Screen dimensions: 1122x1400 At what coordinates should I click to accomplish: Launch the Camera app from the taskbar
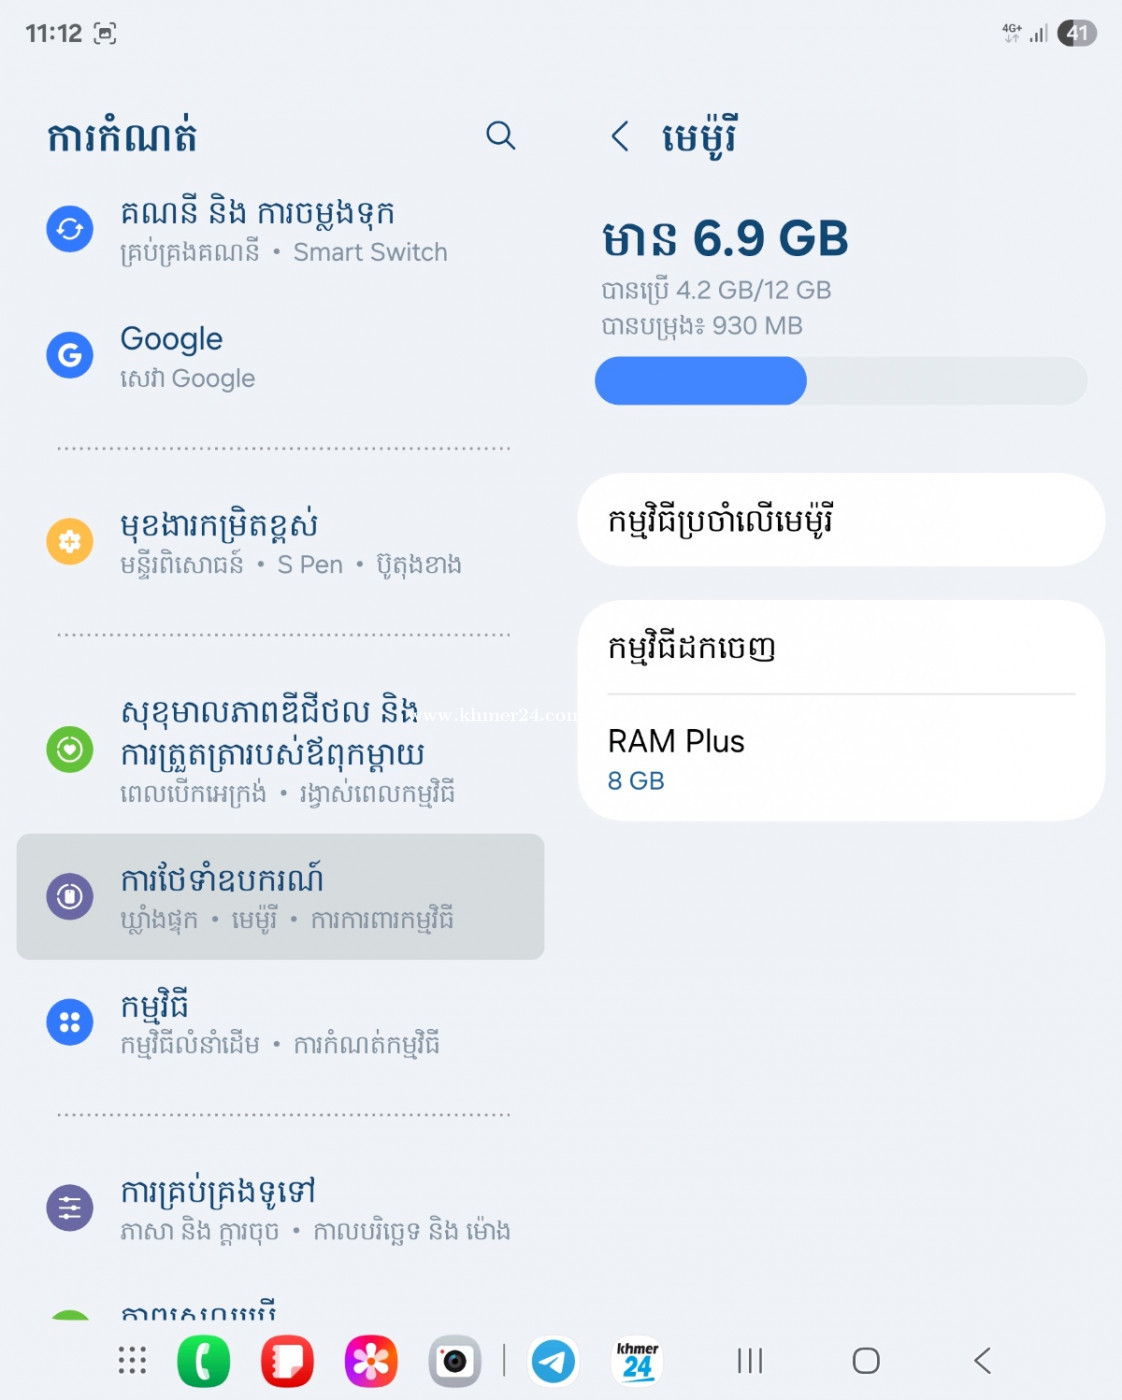(x=455, y=1361)
